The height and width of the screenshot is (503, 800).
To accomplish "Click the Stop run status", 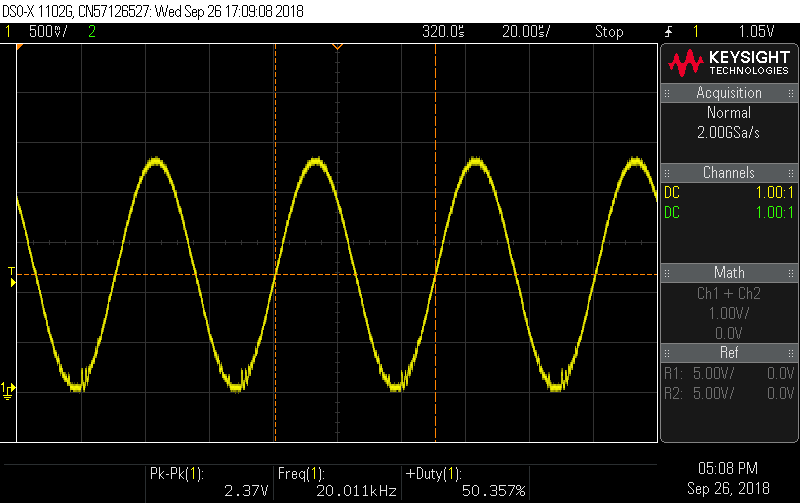I will 609,32.
